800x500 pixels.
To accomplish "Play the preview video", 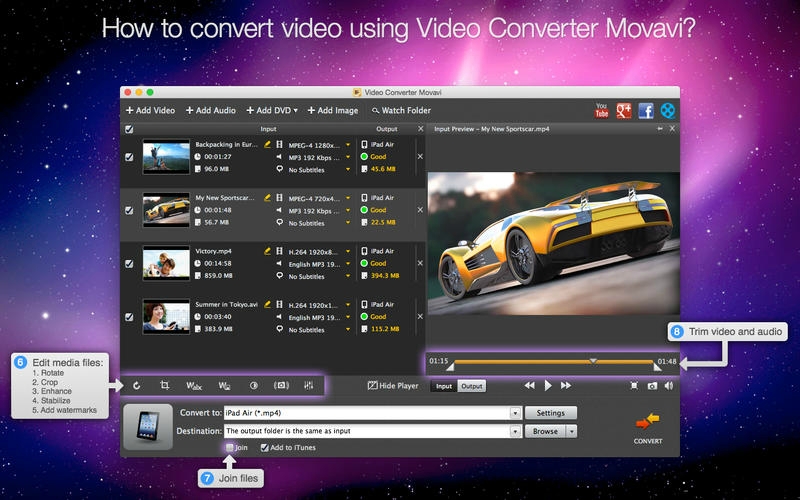I will click(x=548, y=386).
